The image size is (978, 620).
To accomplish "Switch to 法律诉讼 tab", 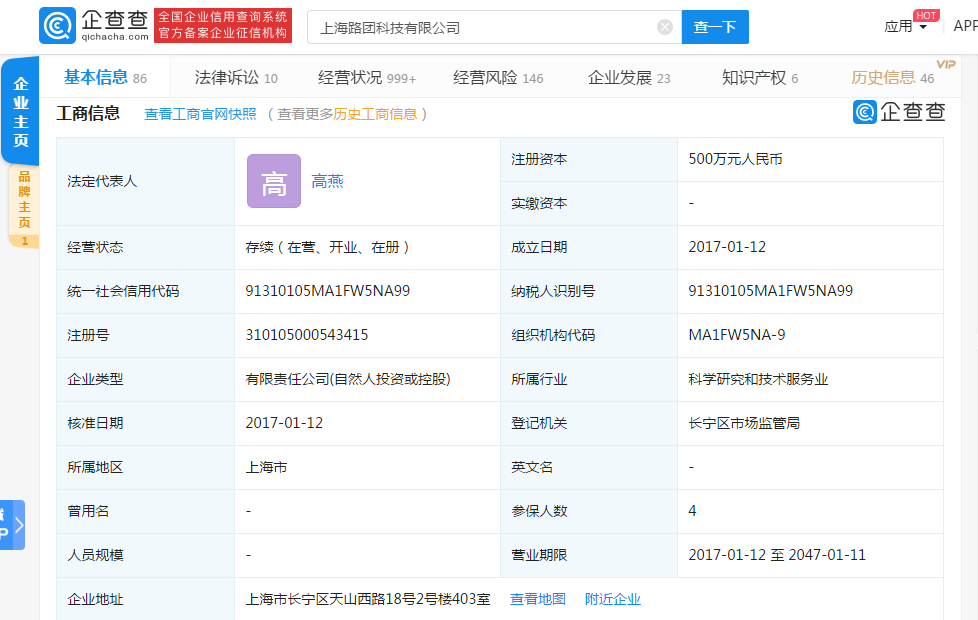I will 236,77.
